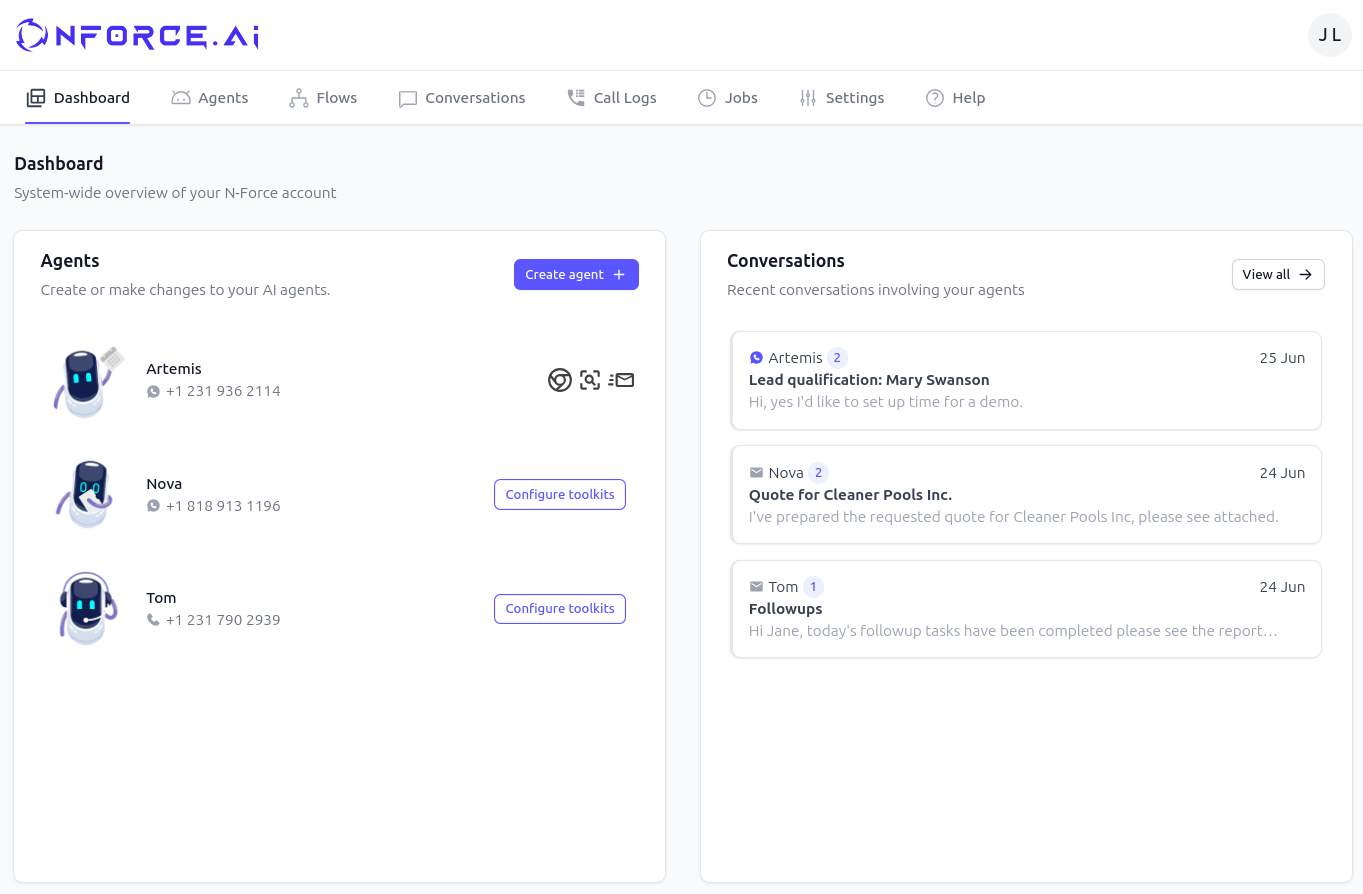Image resolution: width=1363 pixels, height=894 pixels.
Task: Click the clock icon next to Jobs
Action: pyautogui.click(x=707, y=97)
